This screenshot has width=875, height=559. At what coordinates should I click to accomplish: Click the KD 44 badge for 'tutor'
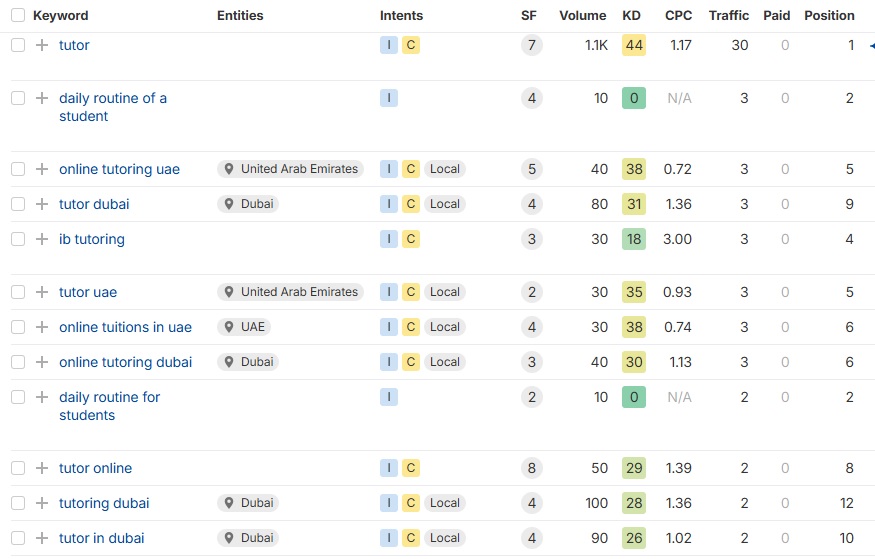point(633,45)
